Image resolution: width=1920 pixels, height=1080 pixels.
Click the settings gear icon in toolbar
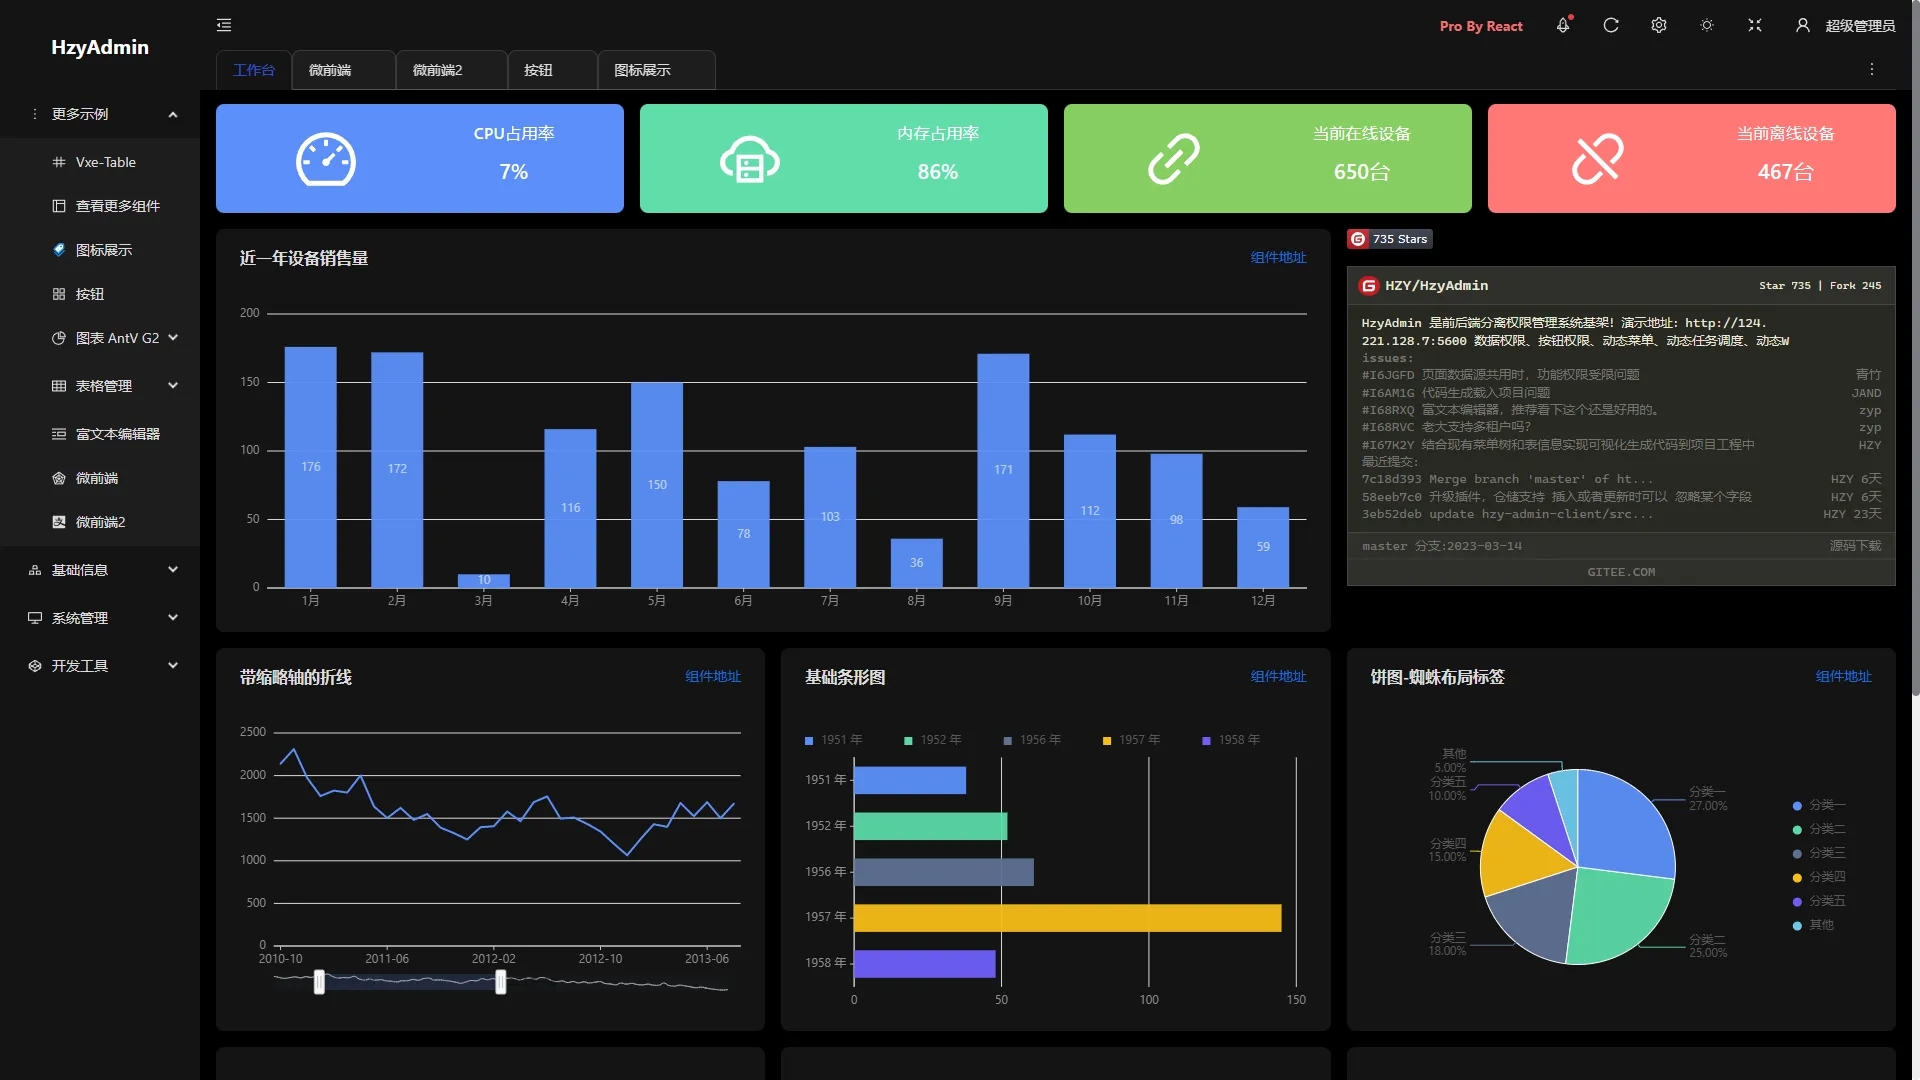[1659, 24]
